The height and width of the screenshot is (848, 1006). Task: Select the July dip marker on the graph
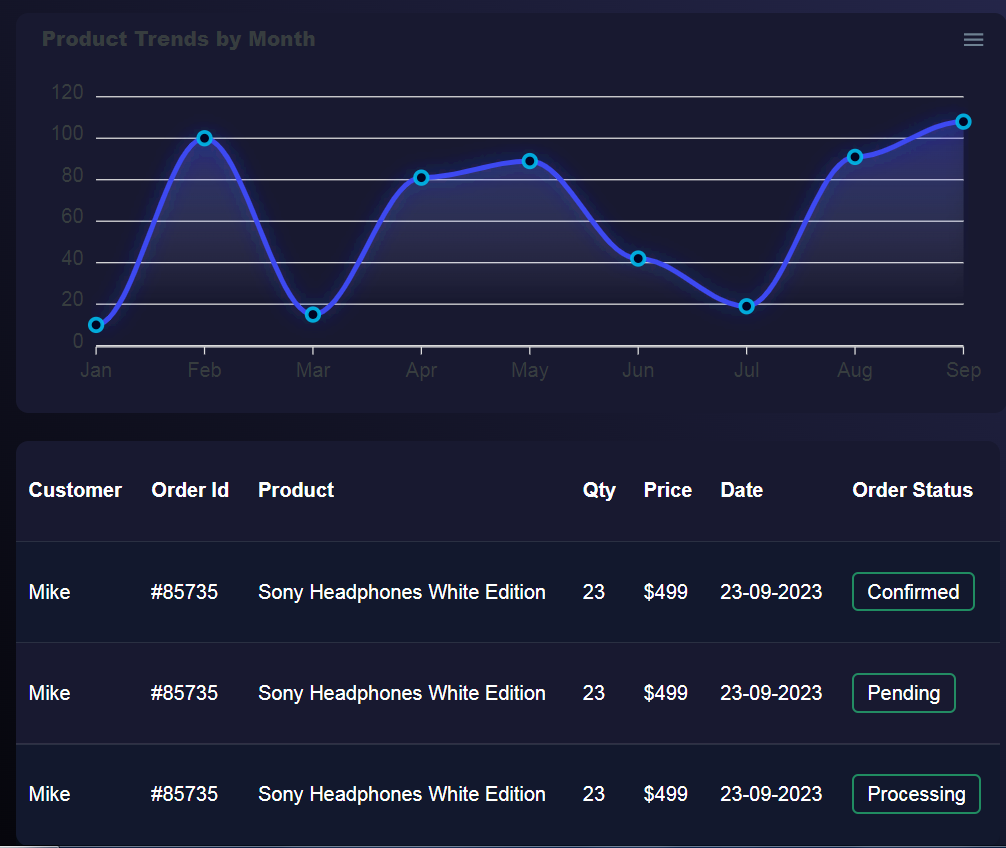coord(746,306)
